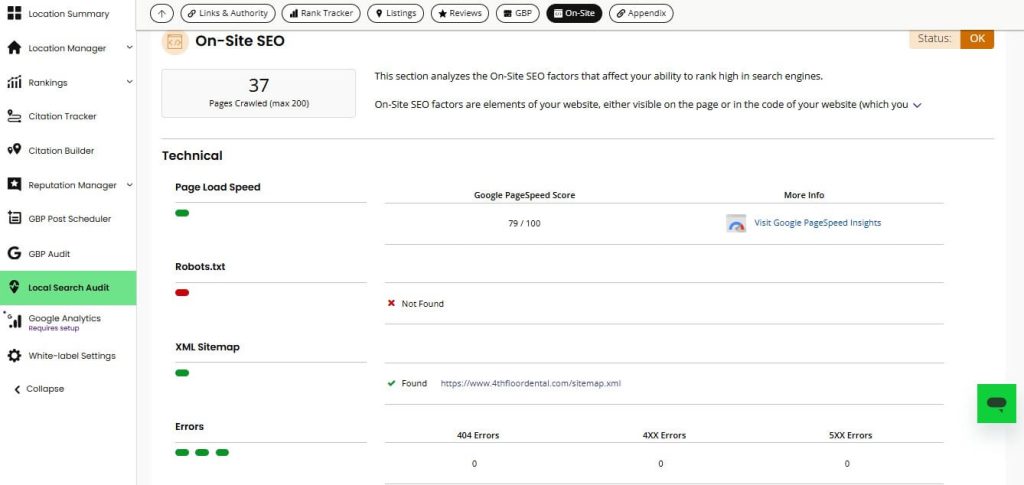Expand Reputation Manager submenu chevron
This screenshot has height=485, width=1024.
[129, 185]
